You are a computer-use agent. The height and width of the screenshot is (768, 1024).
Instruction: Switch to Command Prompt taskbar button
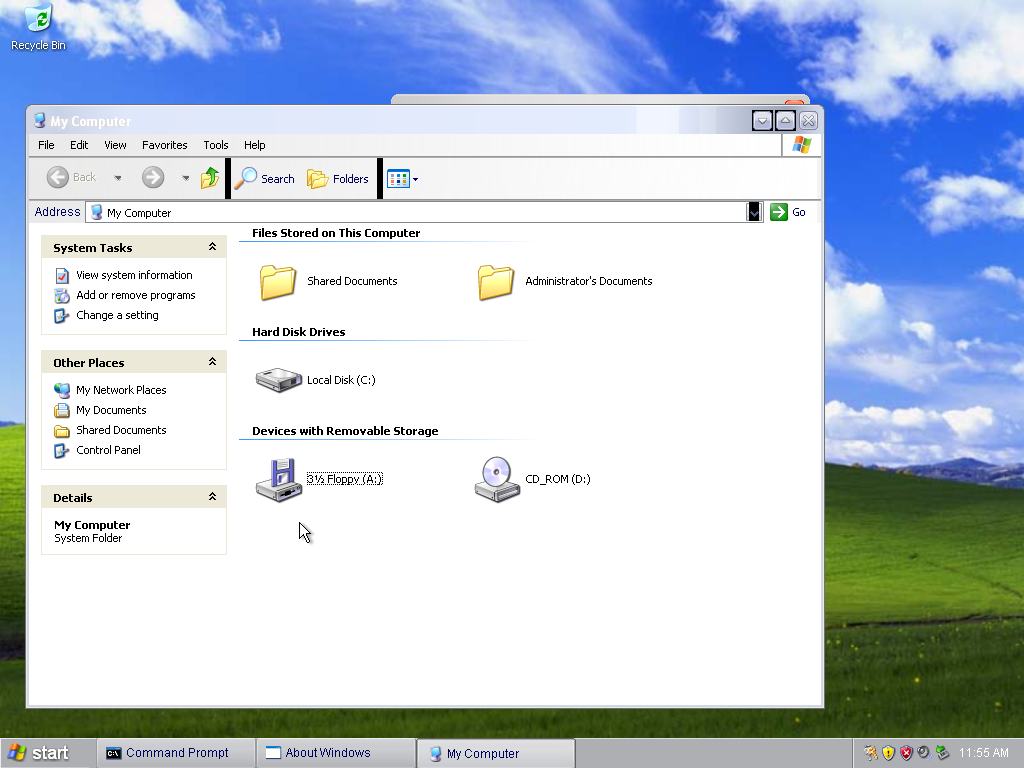176,753
